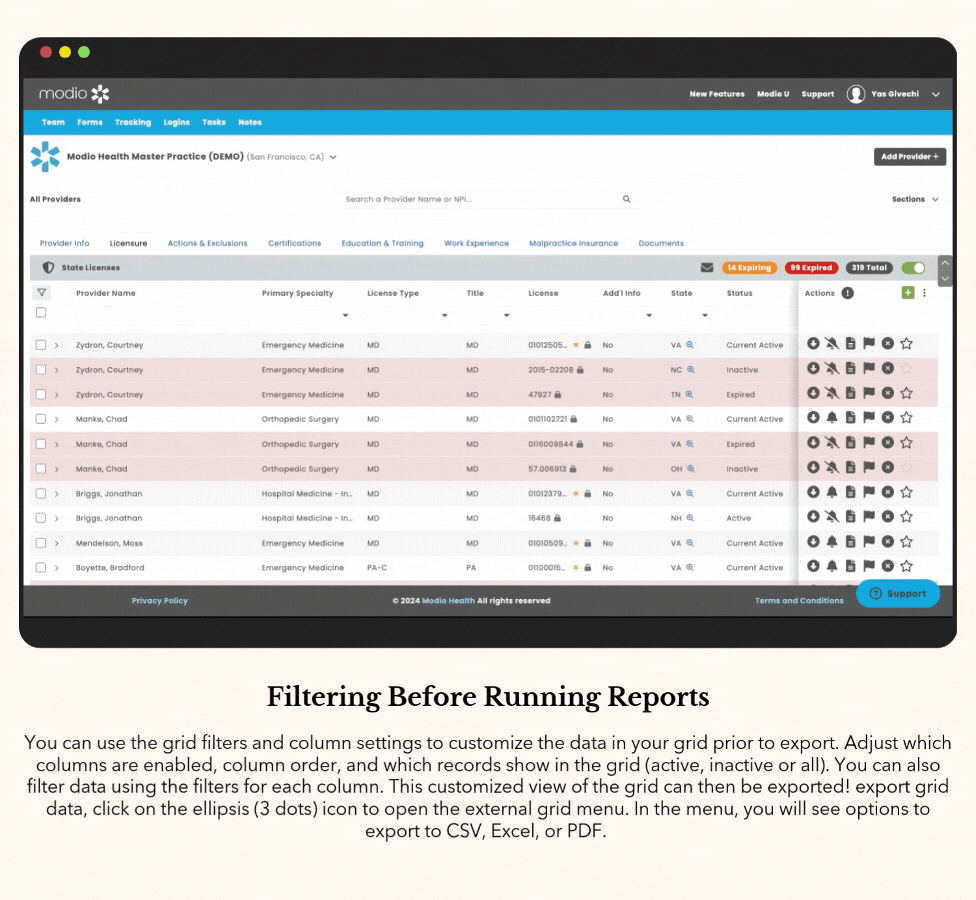Expand the practice selector chevron
The height and width of the screenshot is (900, 976).
tap(333, 157)
